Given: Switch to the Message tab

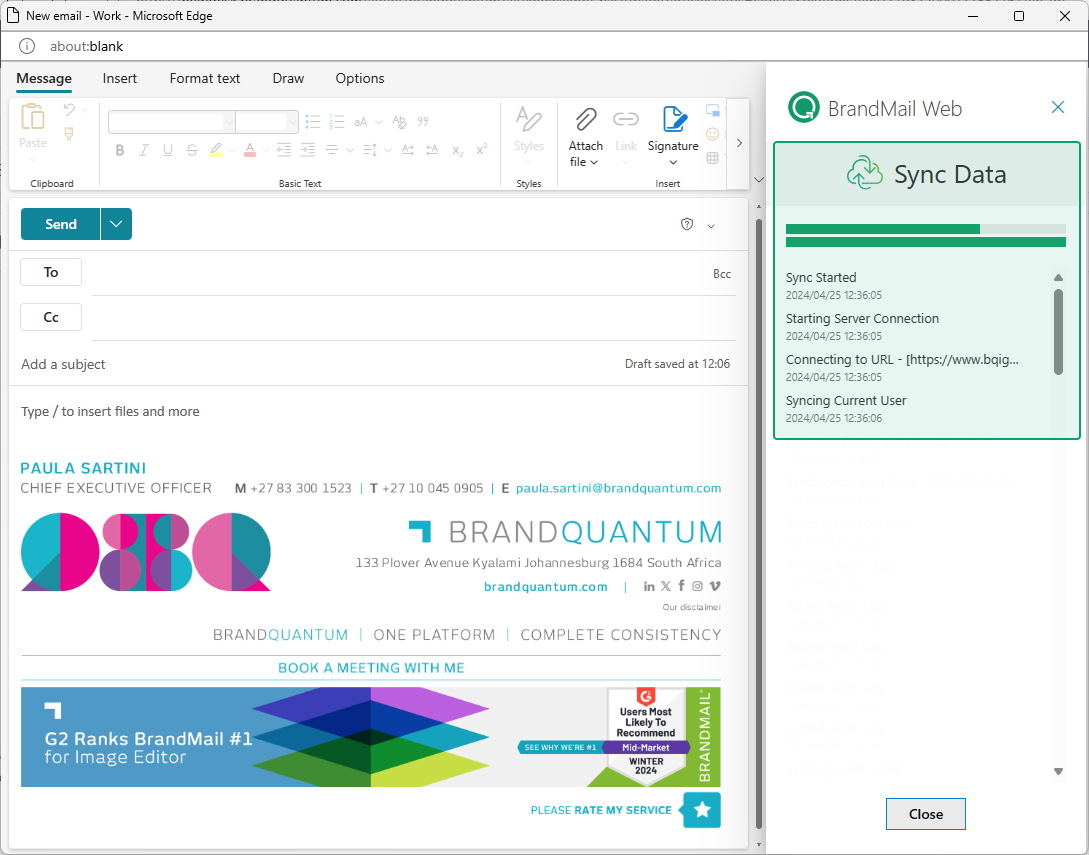Looking at the screenshot, I should click(44, 78).
